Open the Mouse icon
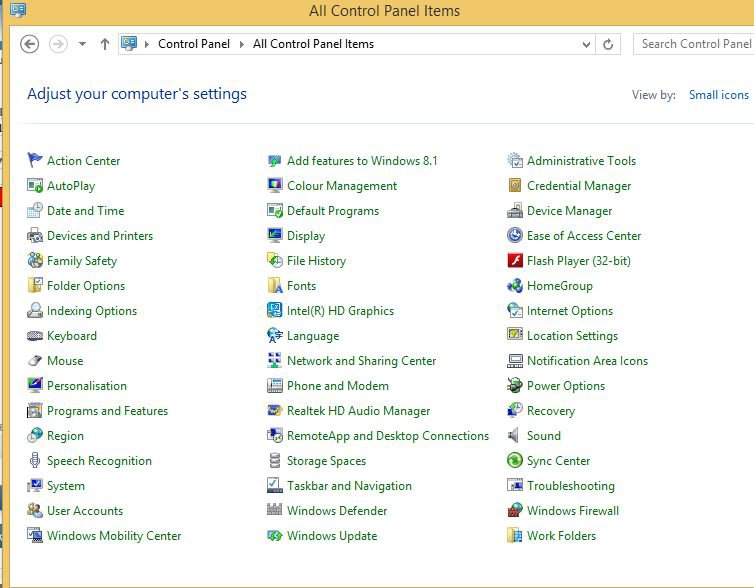 (35, 361)
